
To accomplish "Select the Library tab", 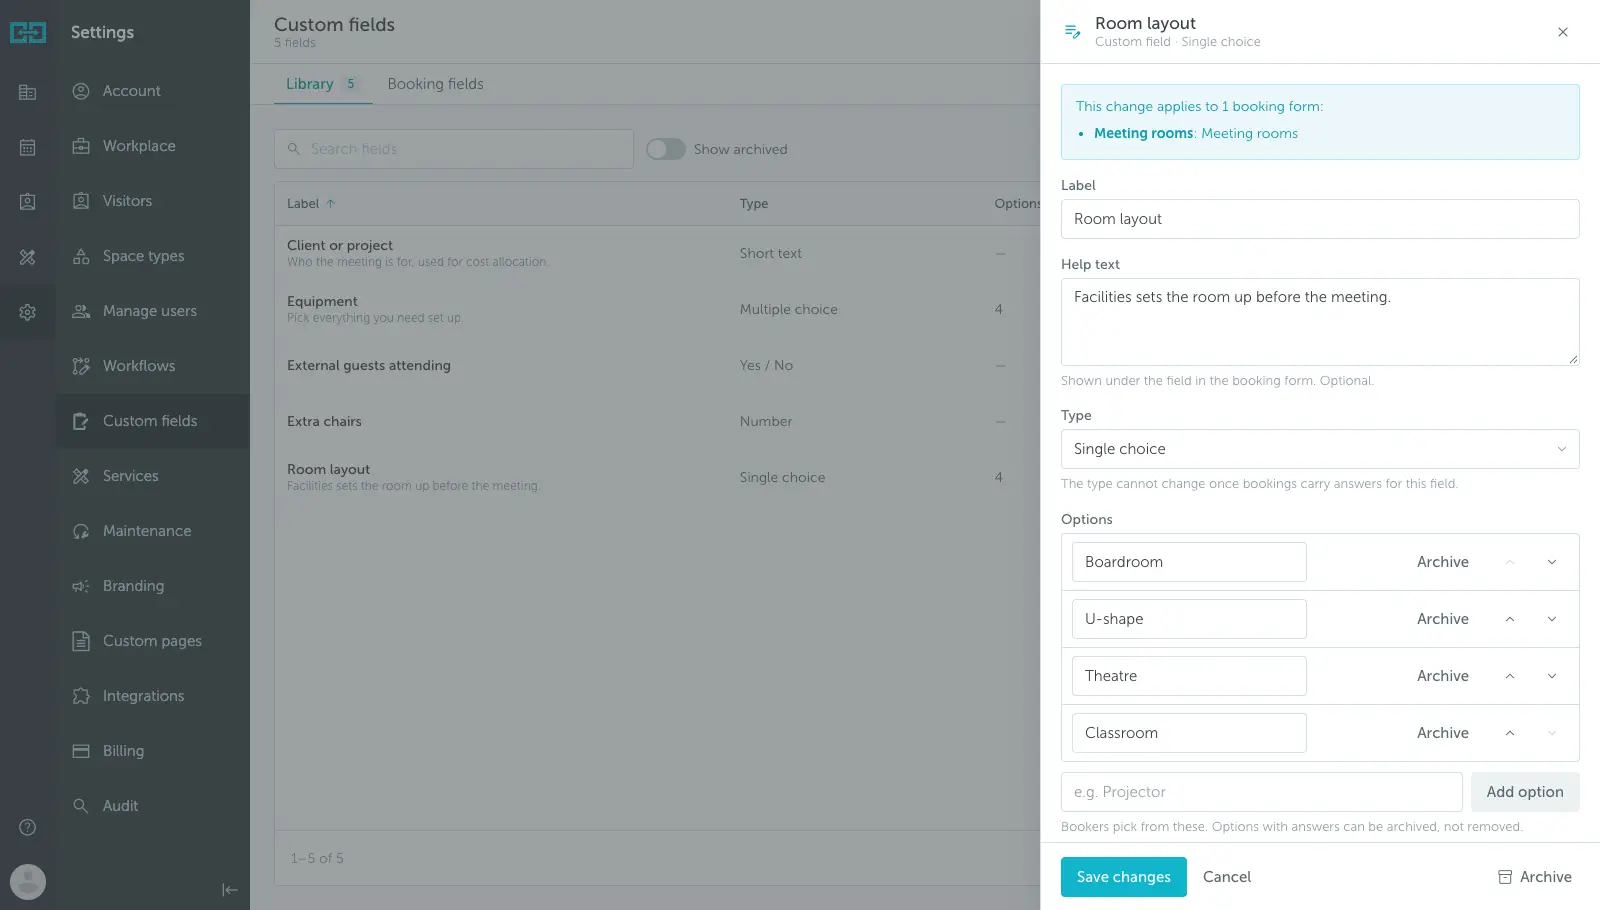I will click(322, 84).
